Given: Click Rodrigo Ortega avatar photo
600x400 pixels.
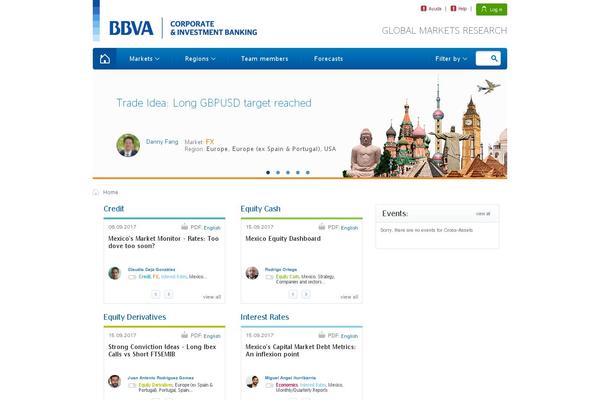Looking at the screenshot, I should coord(252,273).
